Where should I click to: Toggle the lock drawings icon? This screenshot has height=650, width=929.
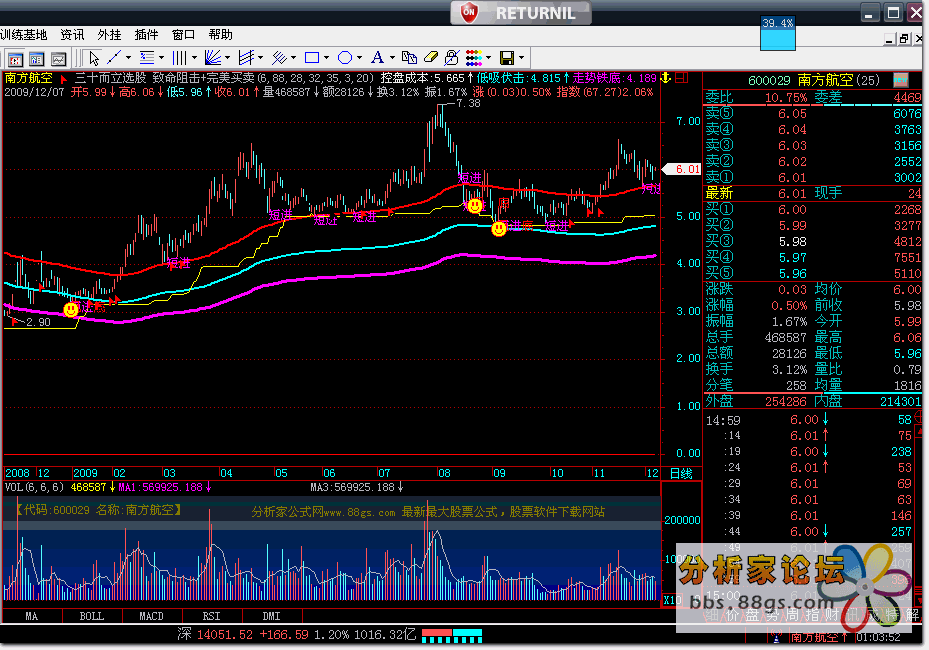(x=451, y=57)
